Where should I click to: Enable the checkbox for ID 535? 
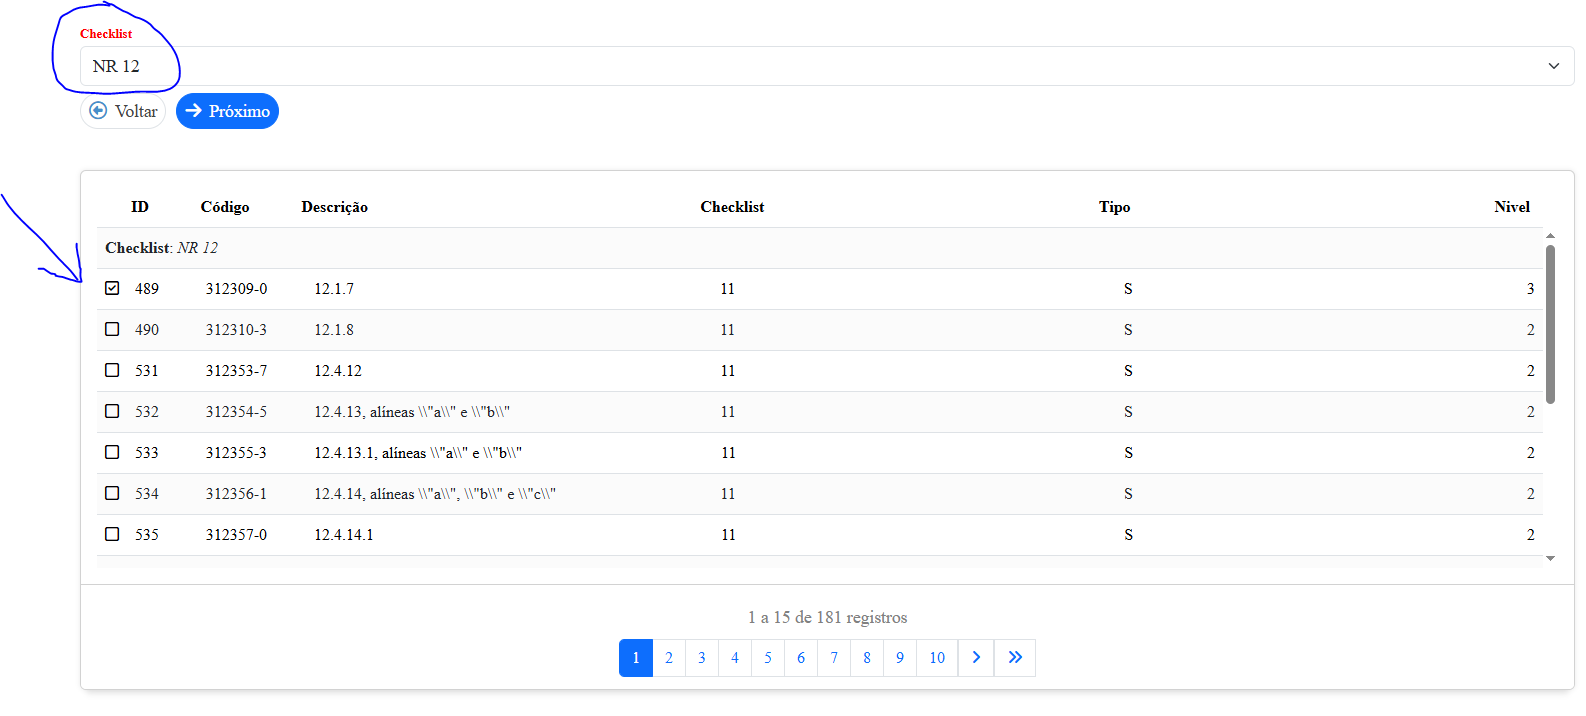click(112, 534)
